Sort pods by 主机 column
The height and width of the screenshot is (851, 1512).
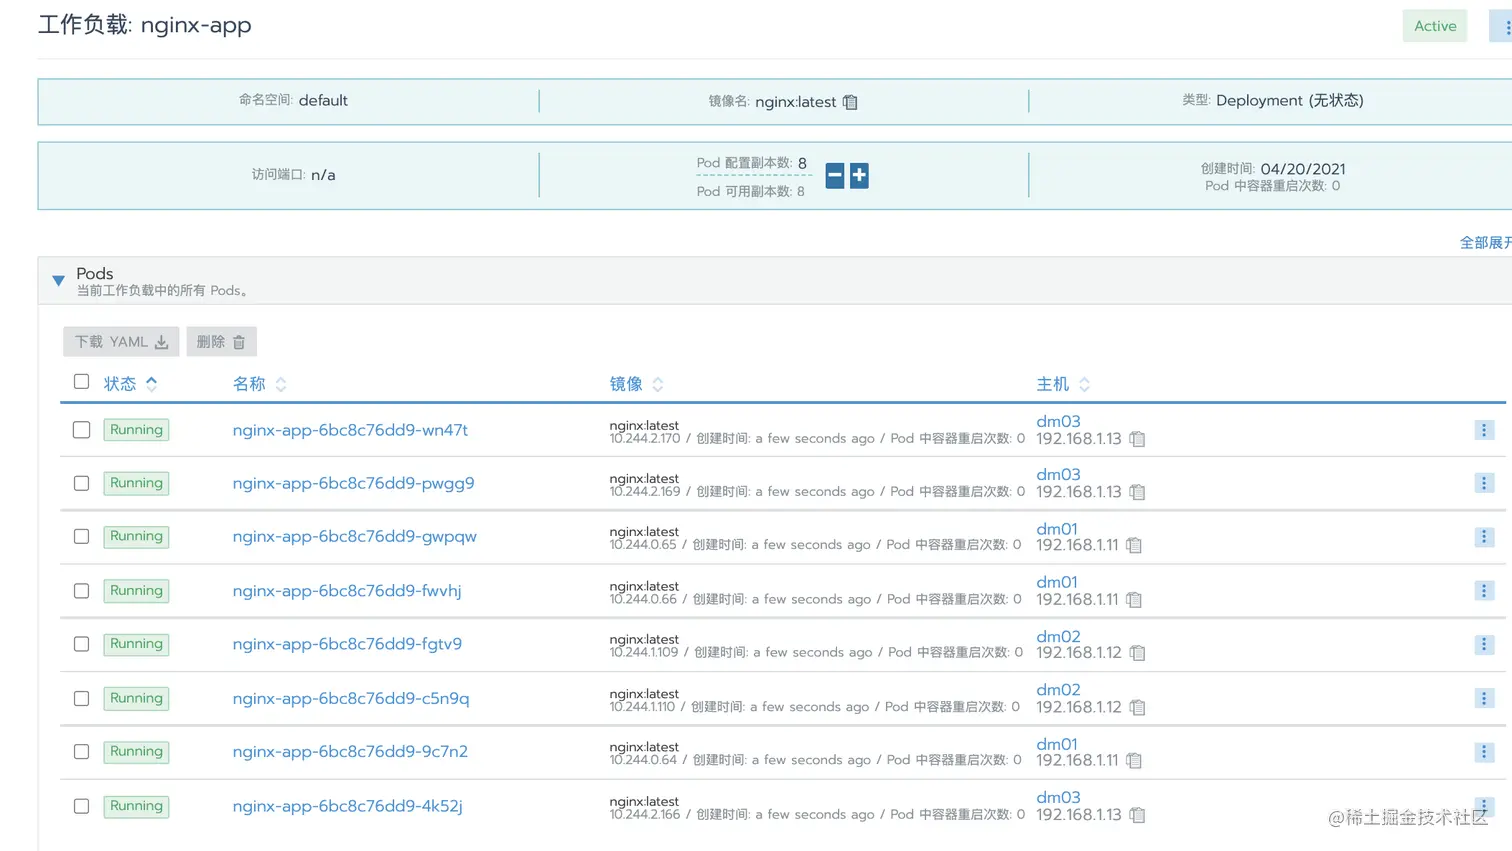[1063, 384]
